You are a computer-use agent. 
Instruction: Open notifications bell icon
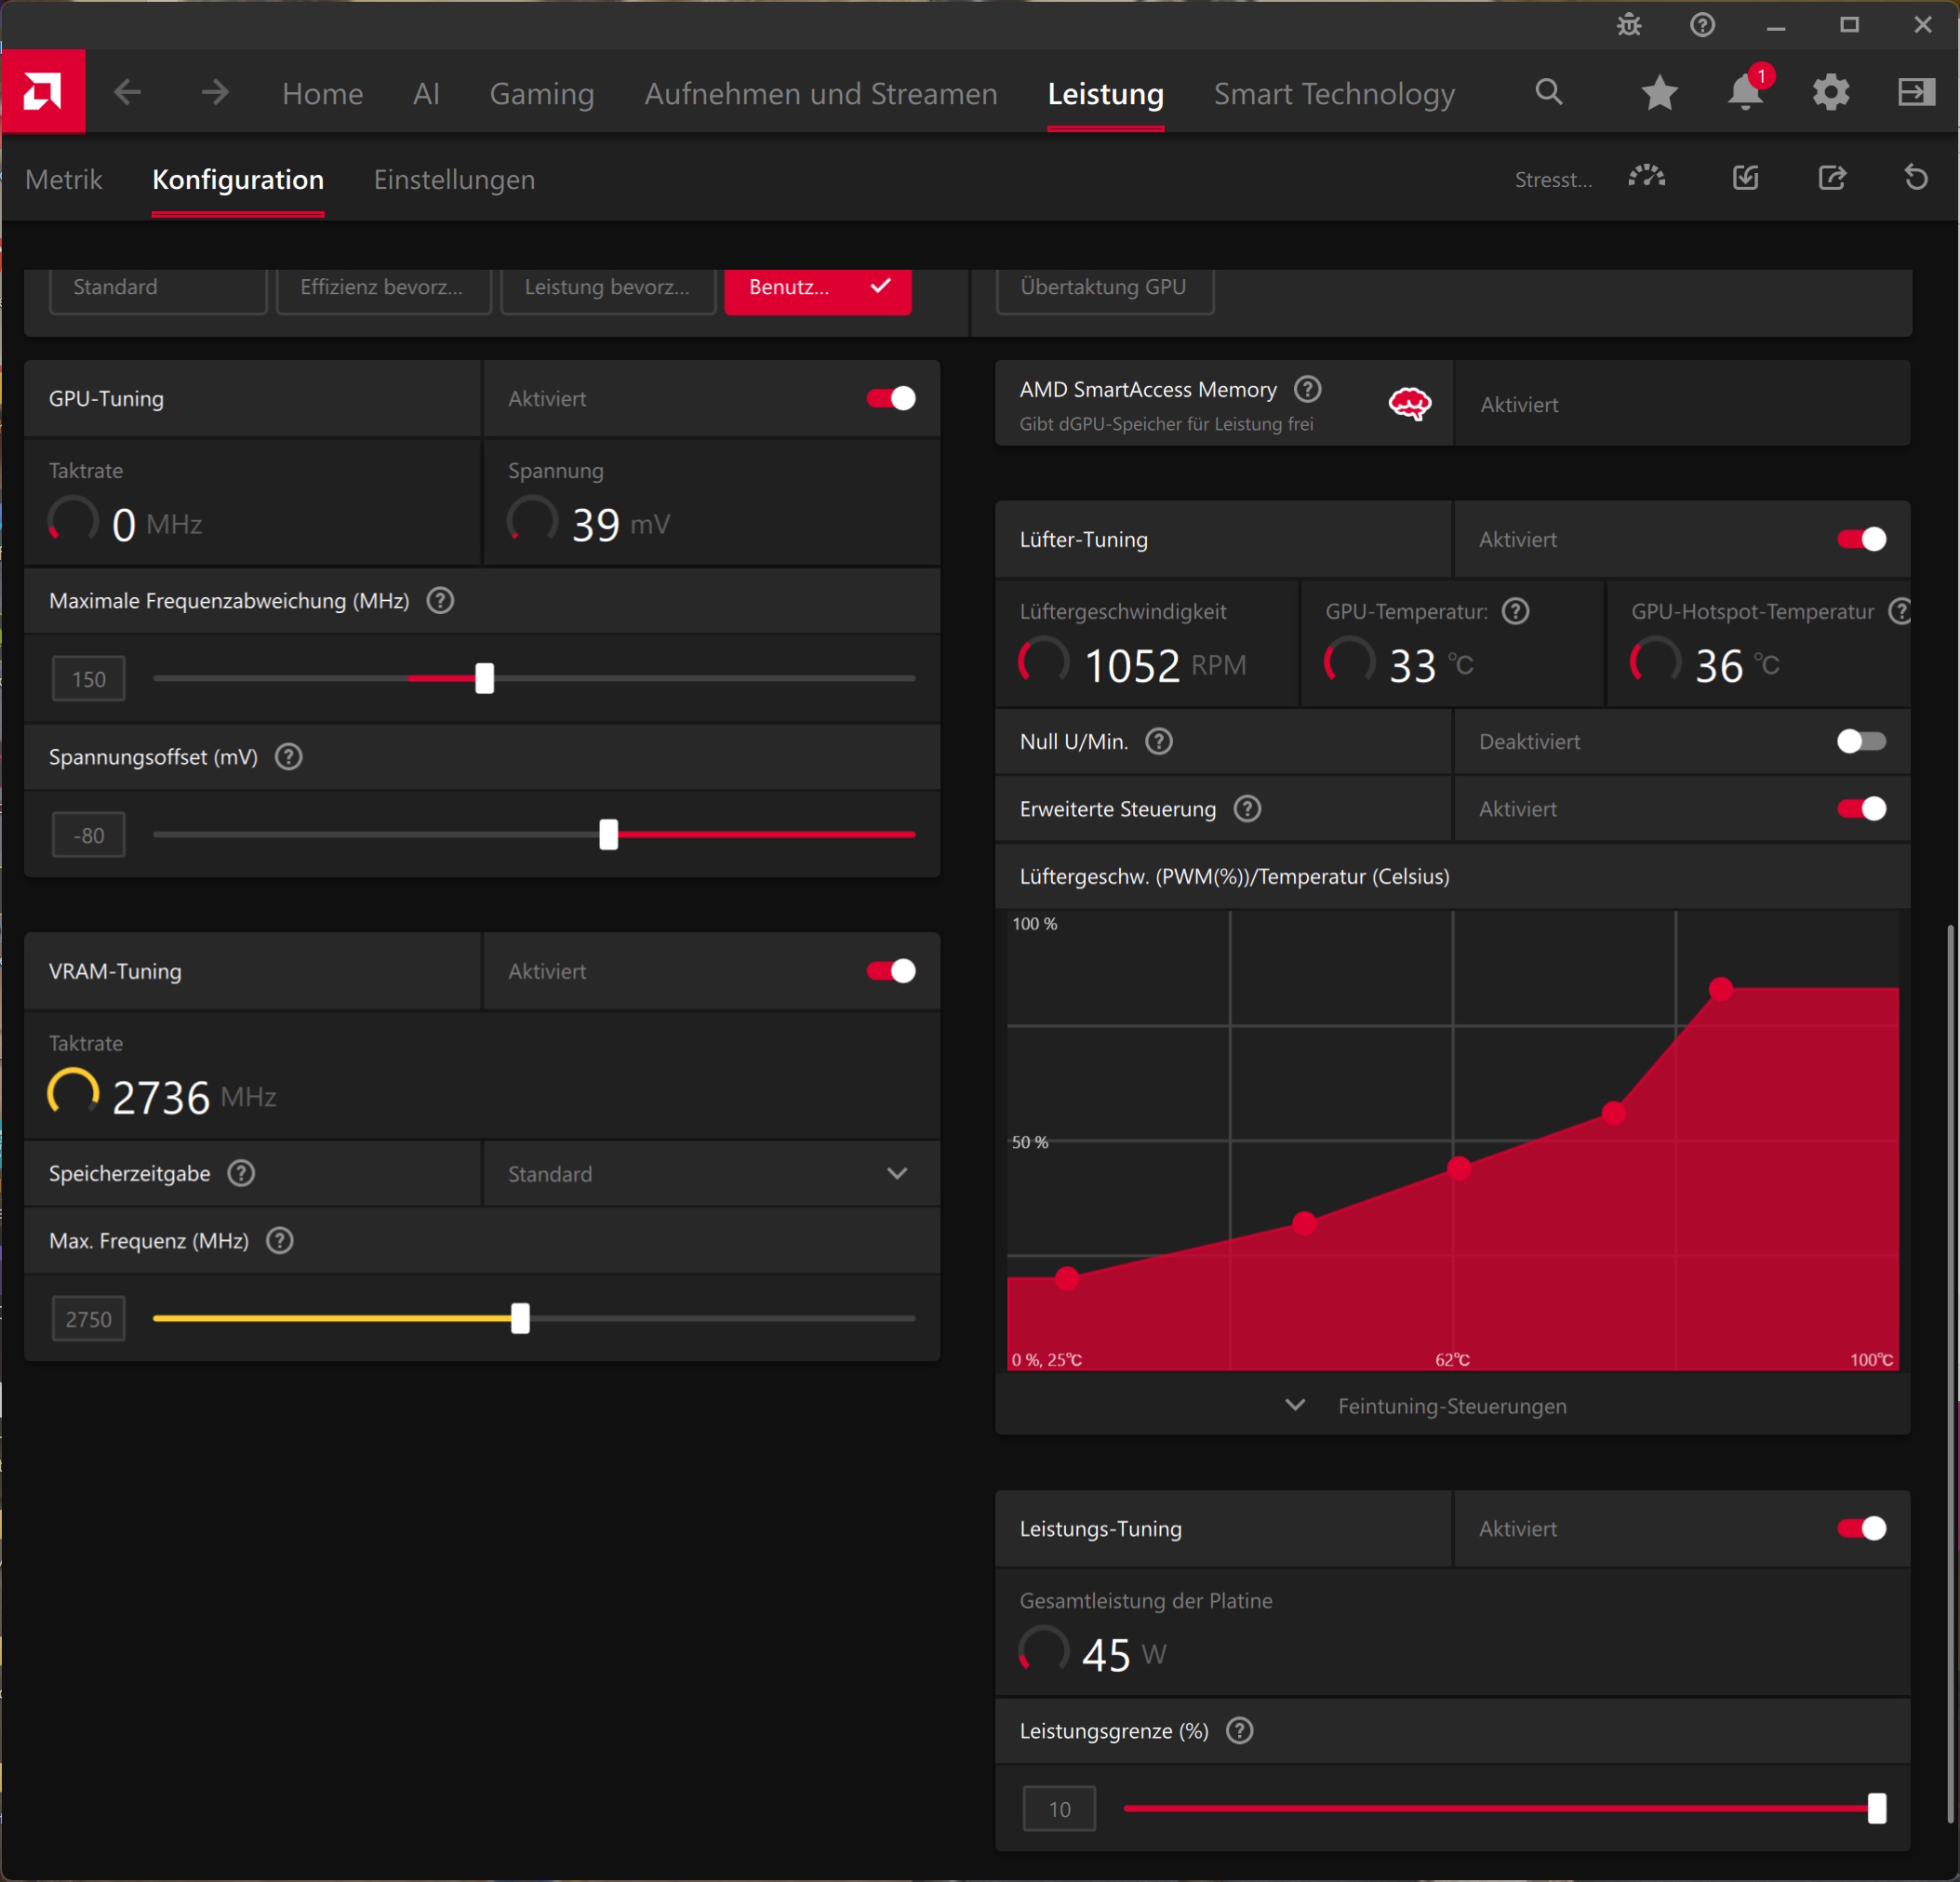tap(1746, 92)
